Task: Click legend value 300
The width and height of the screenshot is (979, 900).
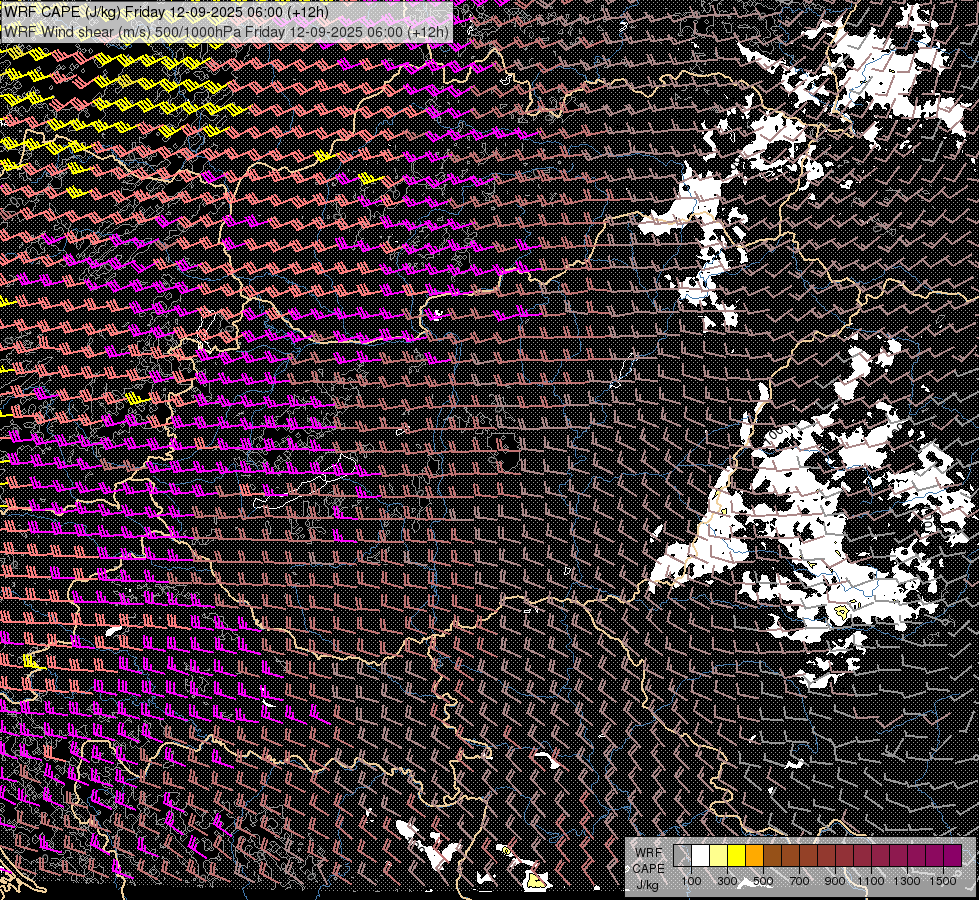Action: (727, 881)
